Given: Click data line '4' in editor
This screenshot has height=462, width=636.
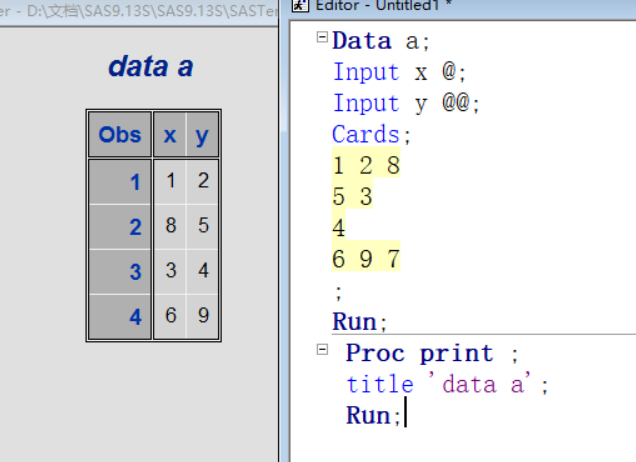Looking at the screenshot, I should tap(339, 228).
